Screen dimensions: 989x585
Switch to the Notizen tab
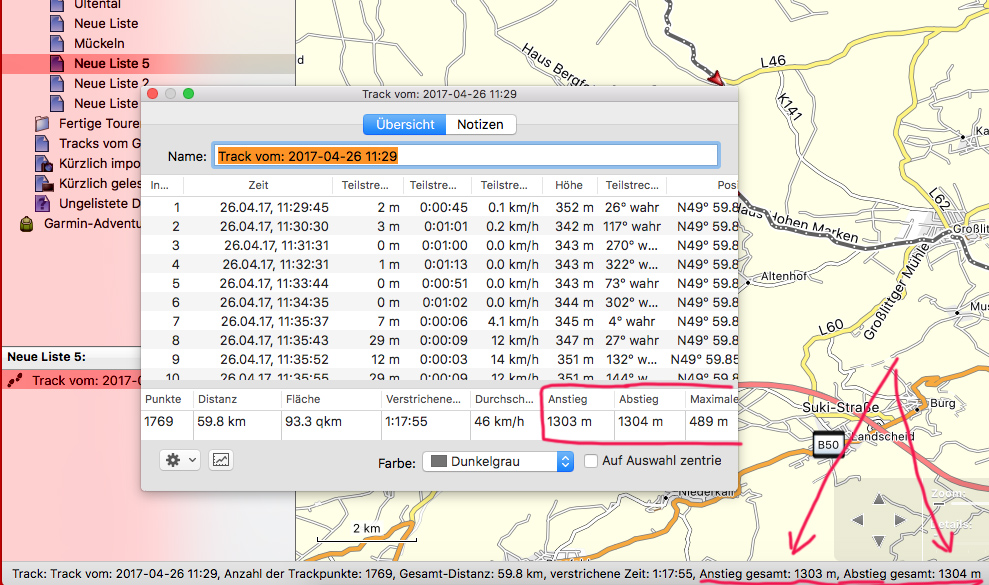click(481, 124)
